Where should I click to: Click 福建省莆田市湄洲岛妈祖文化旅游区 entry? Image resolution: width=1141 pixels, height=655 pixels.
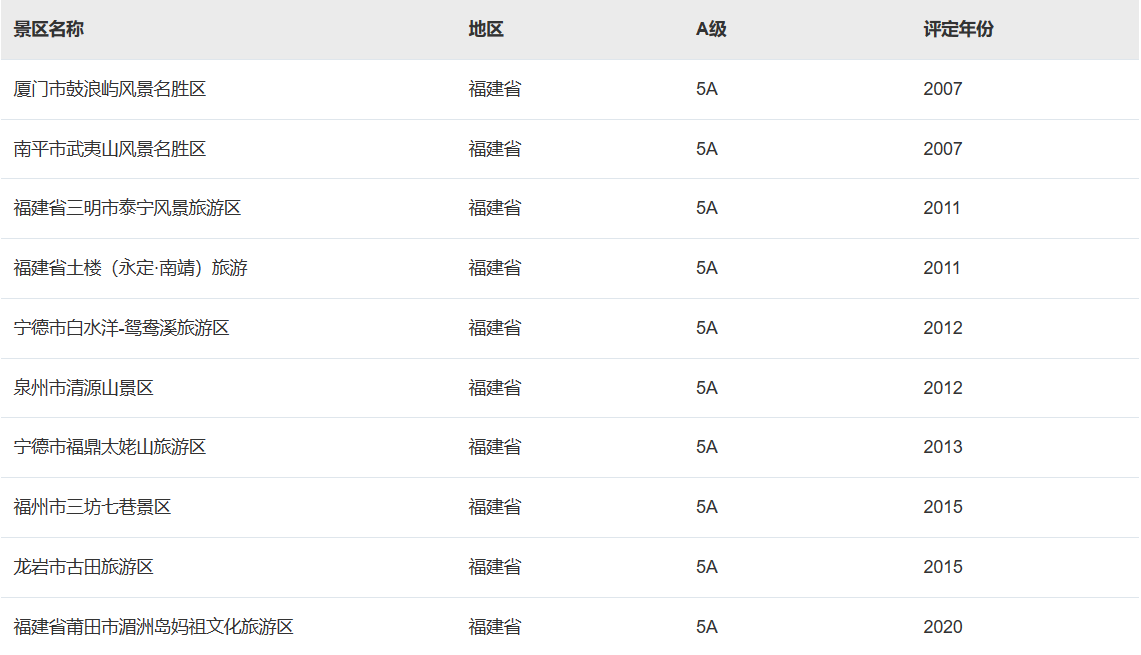point(153,627)
